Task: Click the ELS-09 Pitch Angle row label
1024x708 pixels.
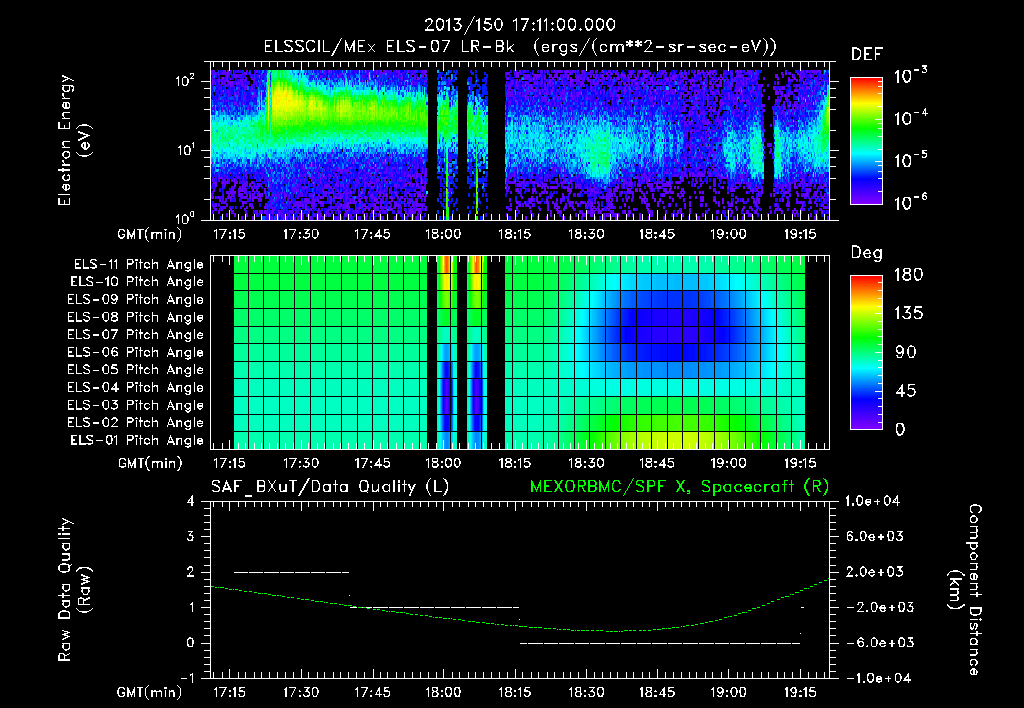Action: click(135, 300)
